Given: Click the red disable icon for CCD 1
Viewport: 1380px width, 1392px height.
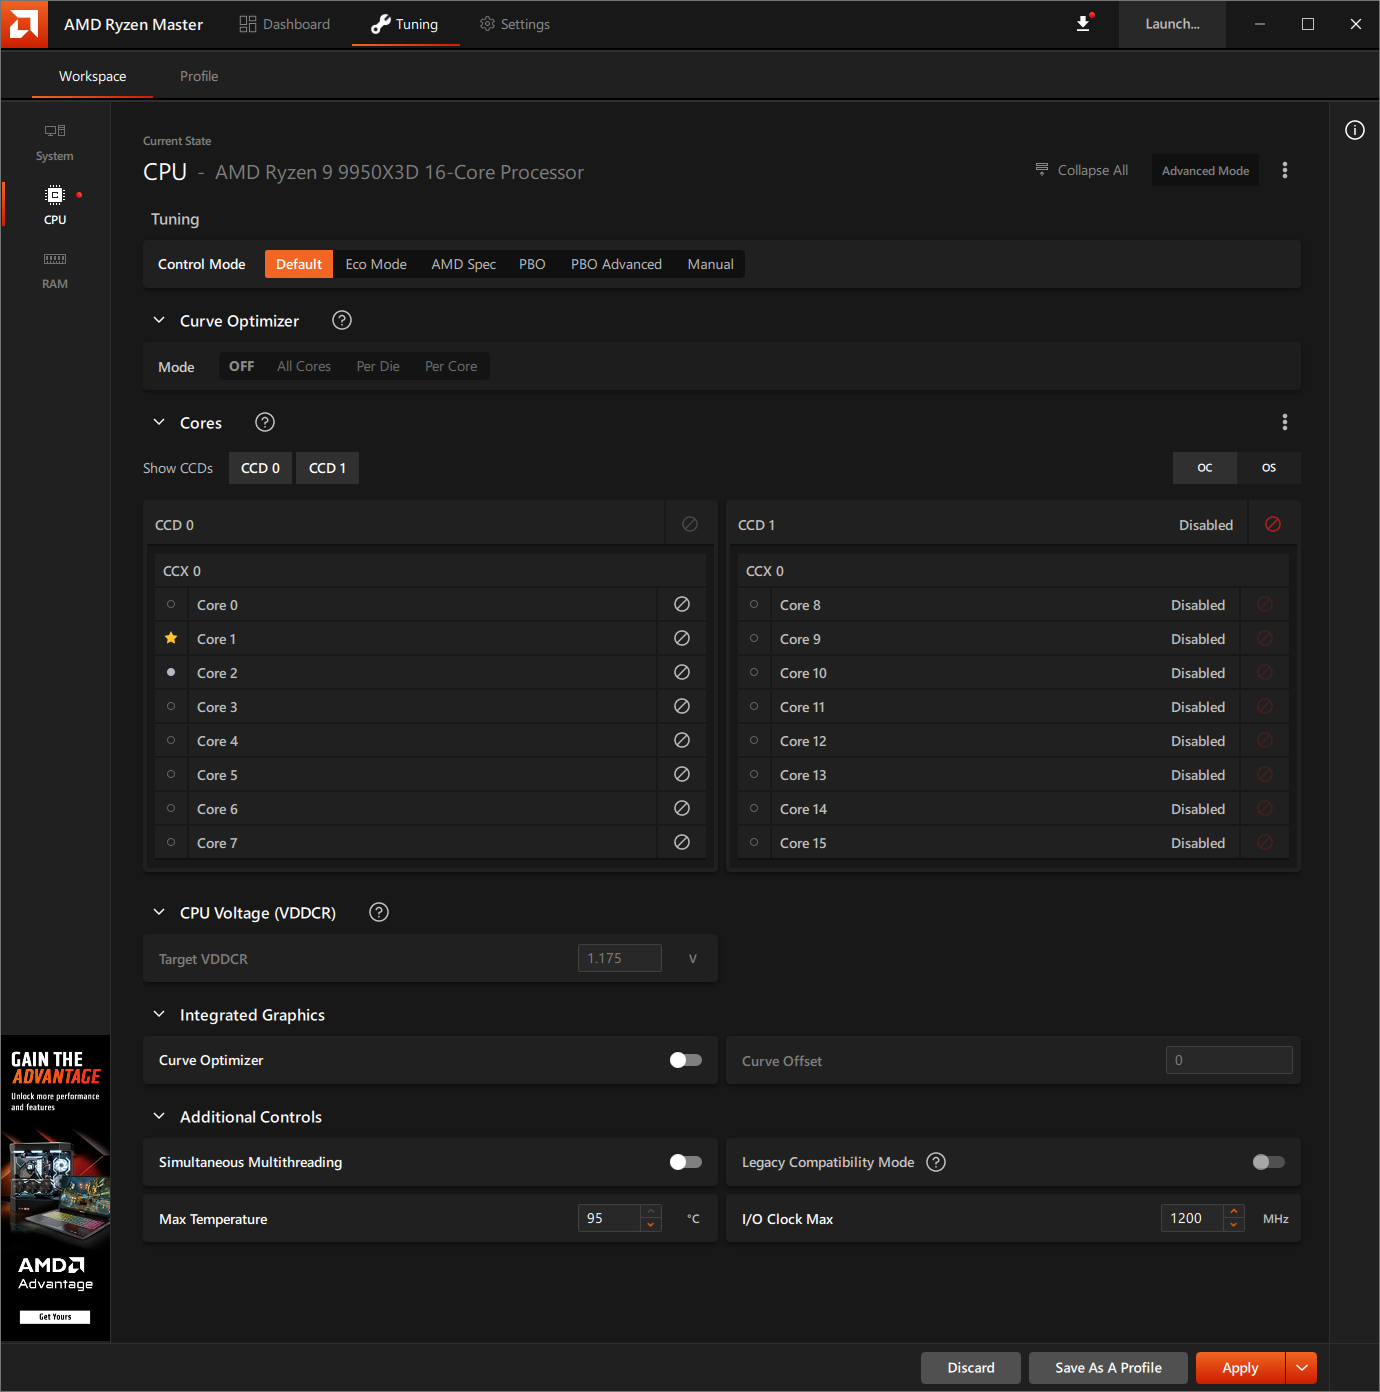Looking at the screenshot, I should 1273,524.
